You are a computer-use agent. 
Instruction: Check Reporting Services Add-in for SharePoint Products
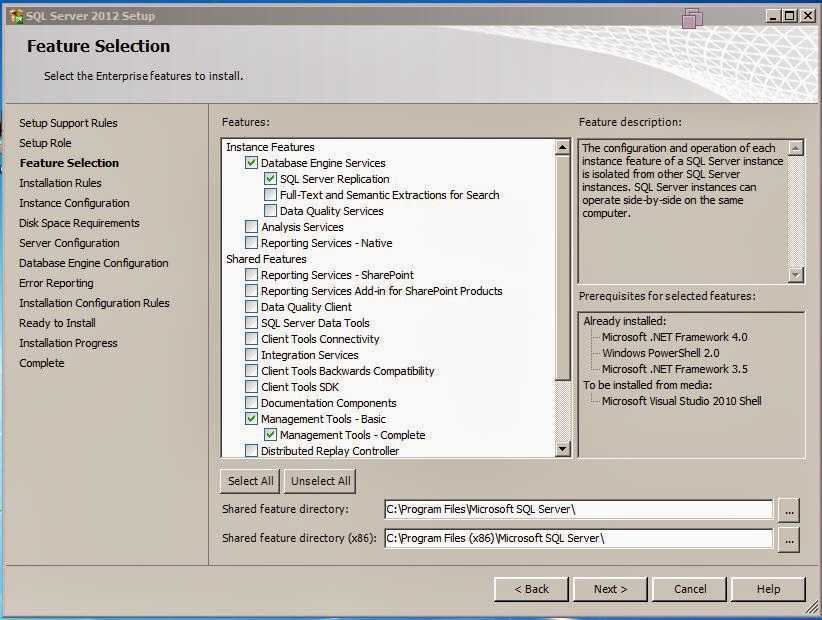251,290
